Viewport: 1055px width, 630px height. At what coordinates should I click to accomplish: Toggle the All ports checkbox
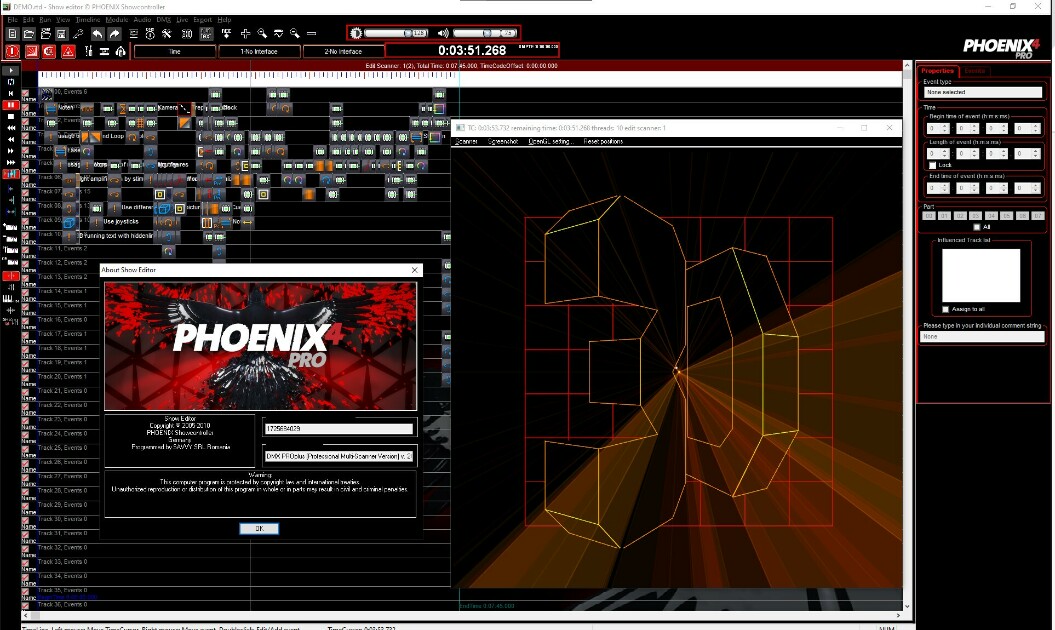click(977, 227)
